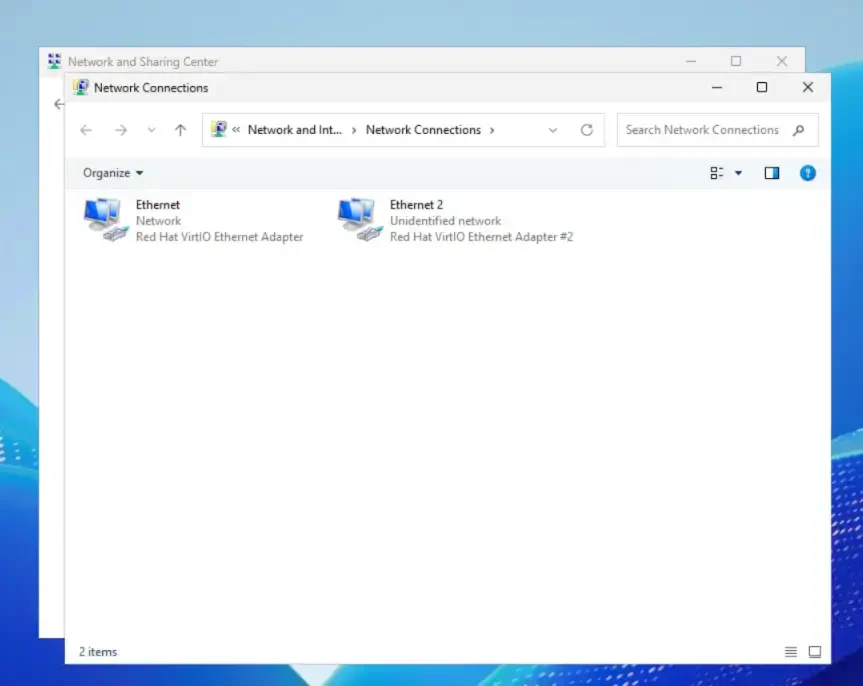Click the Forward navigation arrow
Image resolution: width=863 pixels, height=686 pixels.
click(x=121, y=130)
